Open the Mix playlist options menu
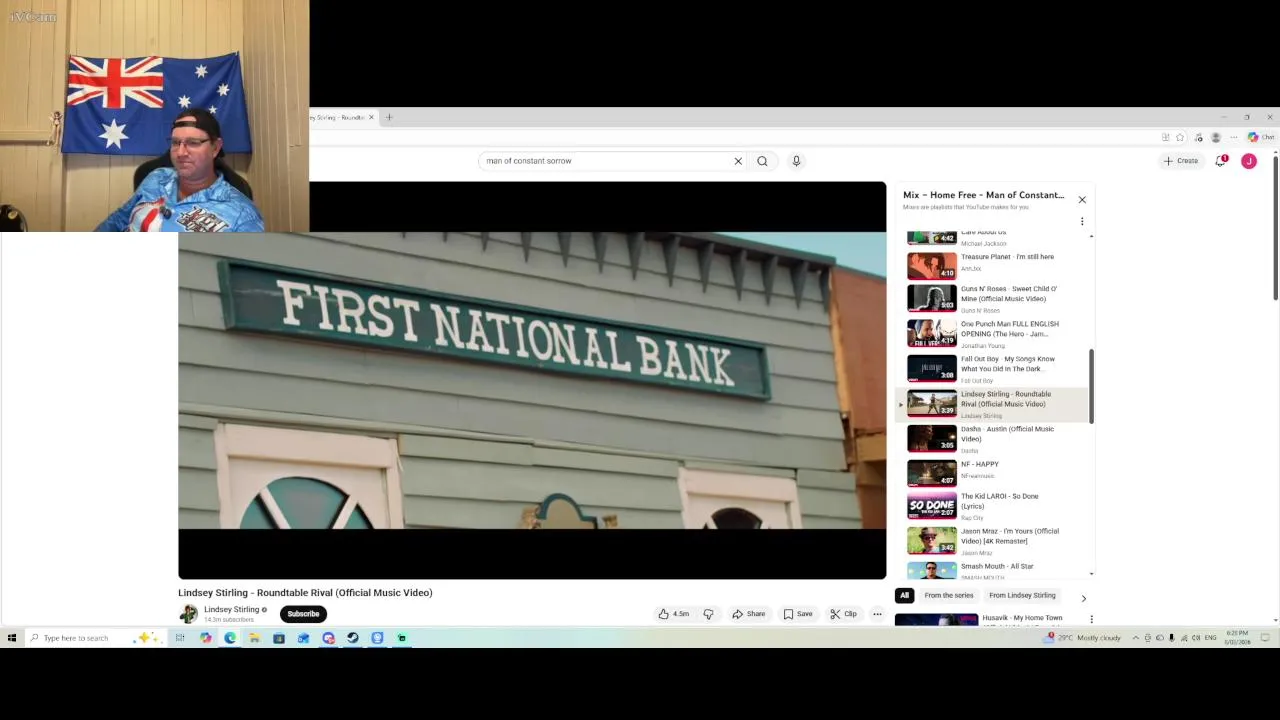Image resolution: width=1280 pixels, height=720 pixels. 1081,221
